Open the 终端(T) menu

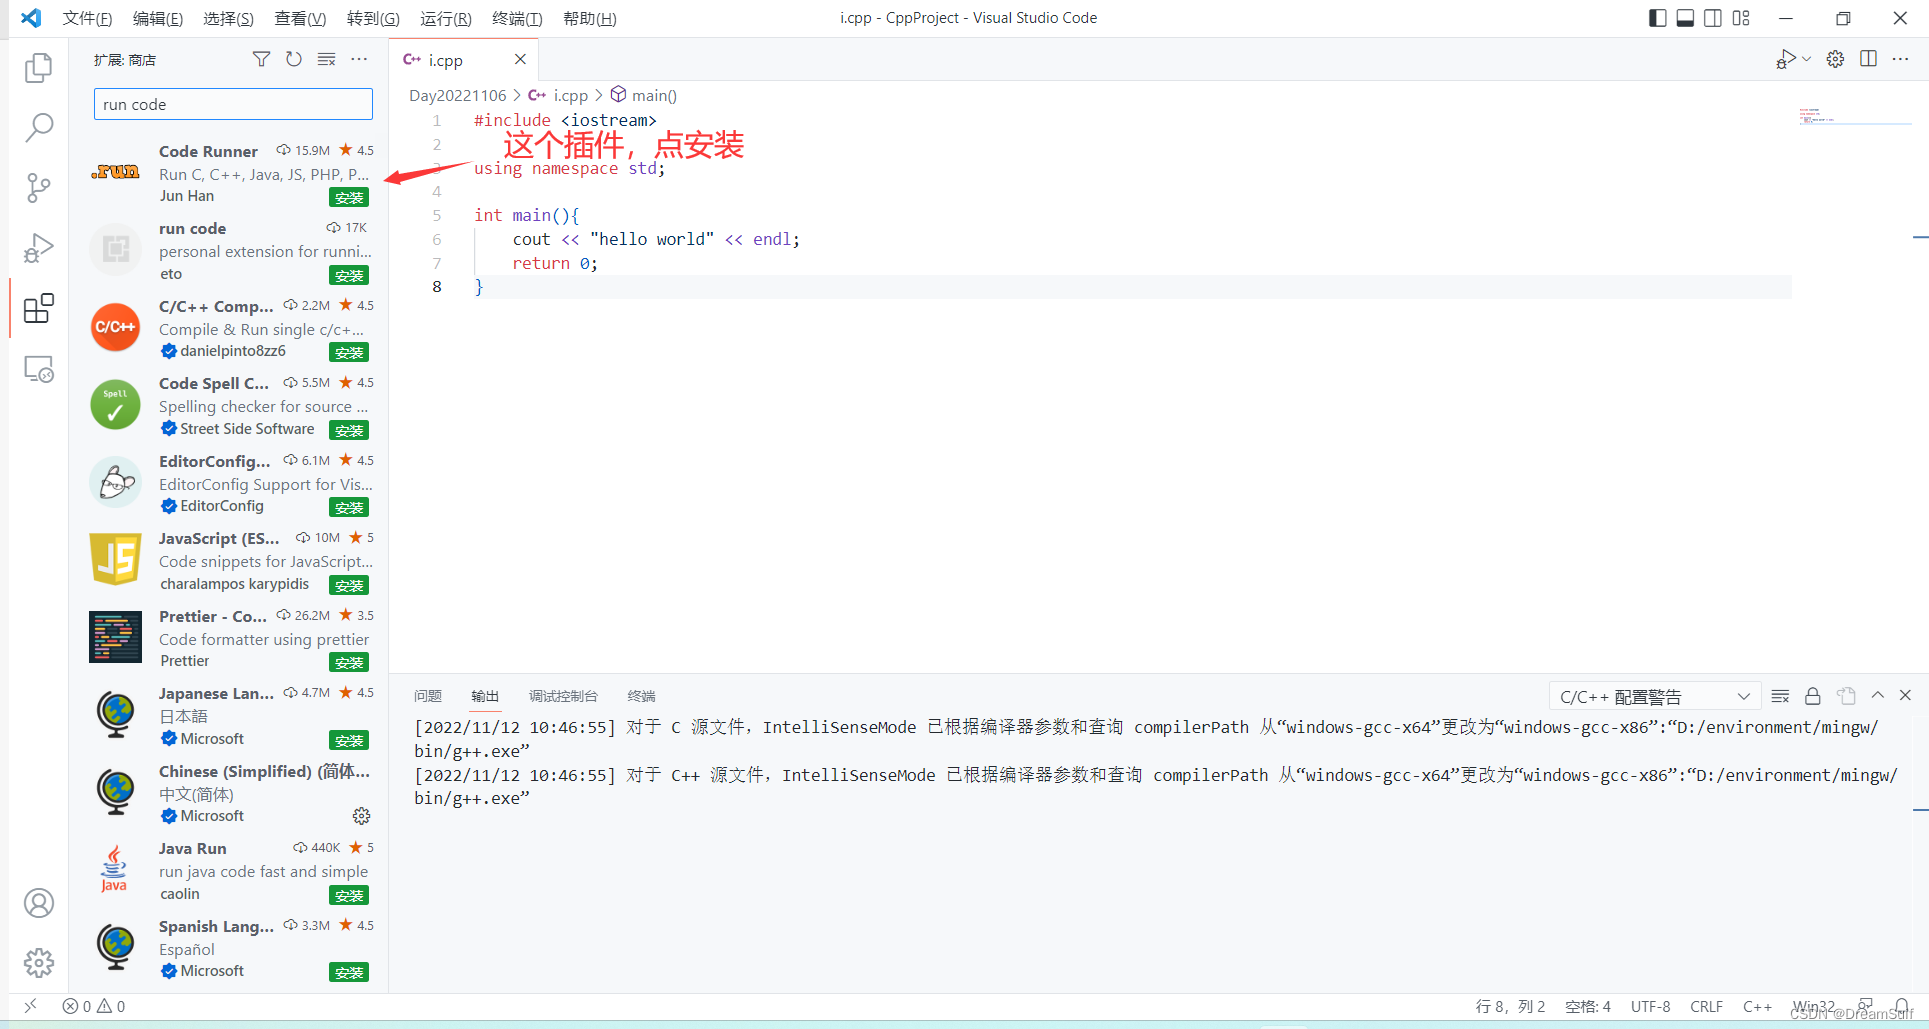click(x=517, y=18)
